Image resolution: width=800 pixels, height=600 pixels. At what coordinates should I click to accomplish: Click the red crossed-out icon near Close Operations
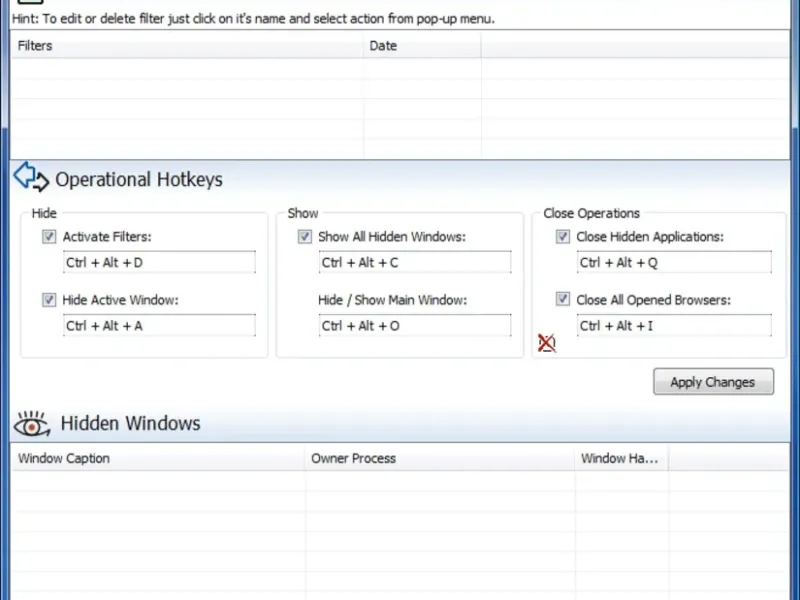pos(546,343)
